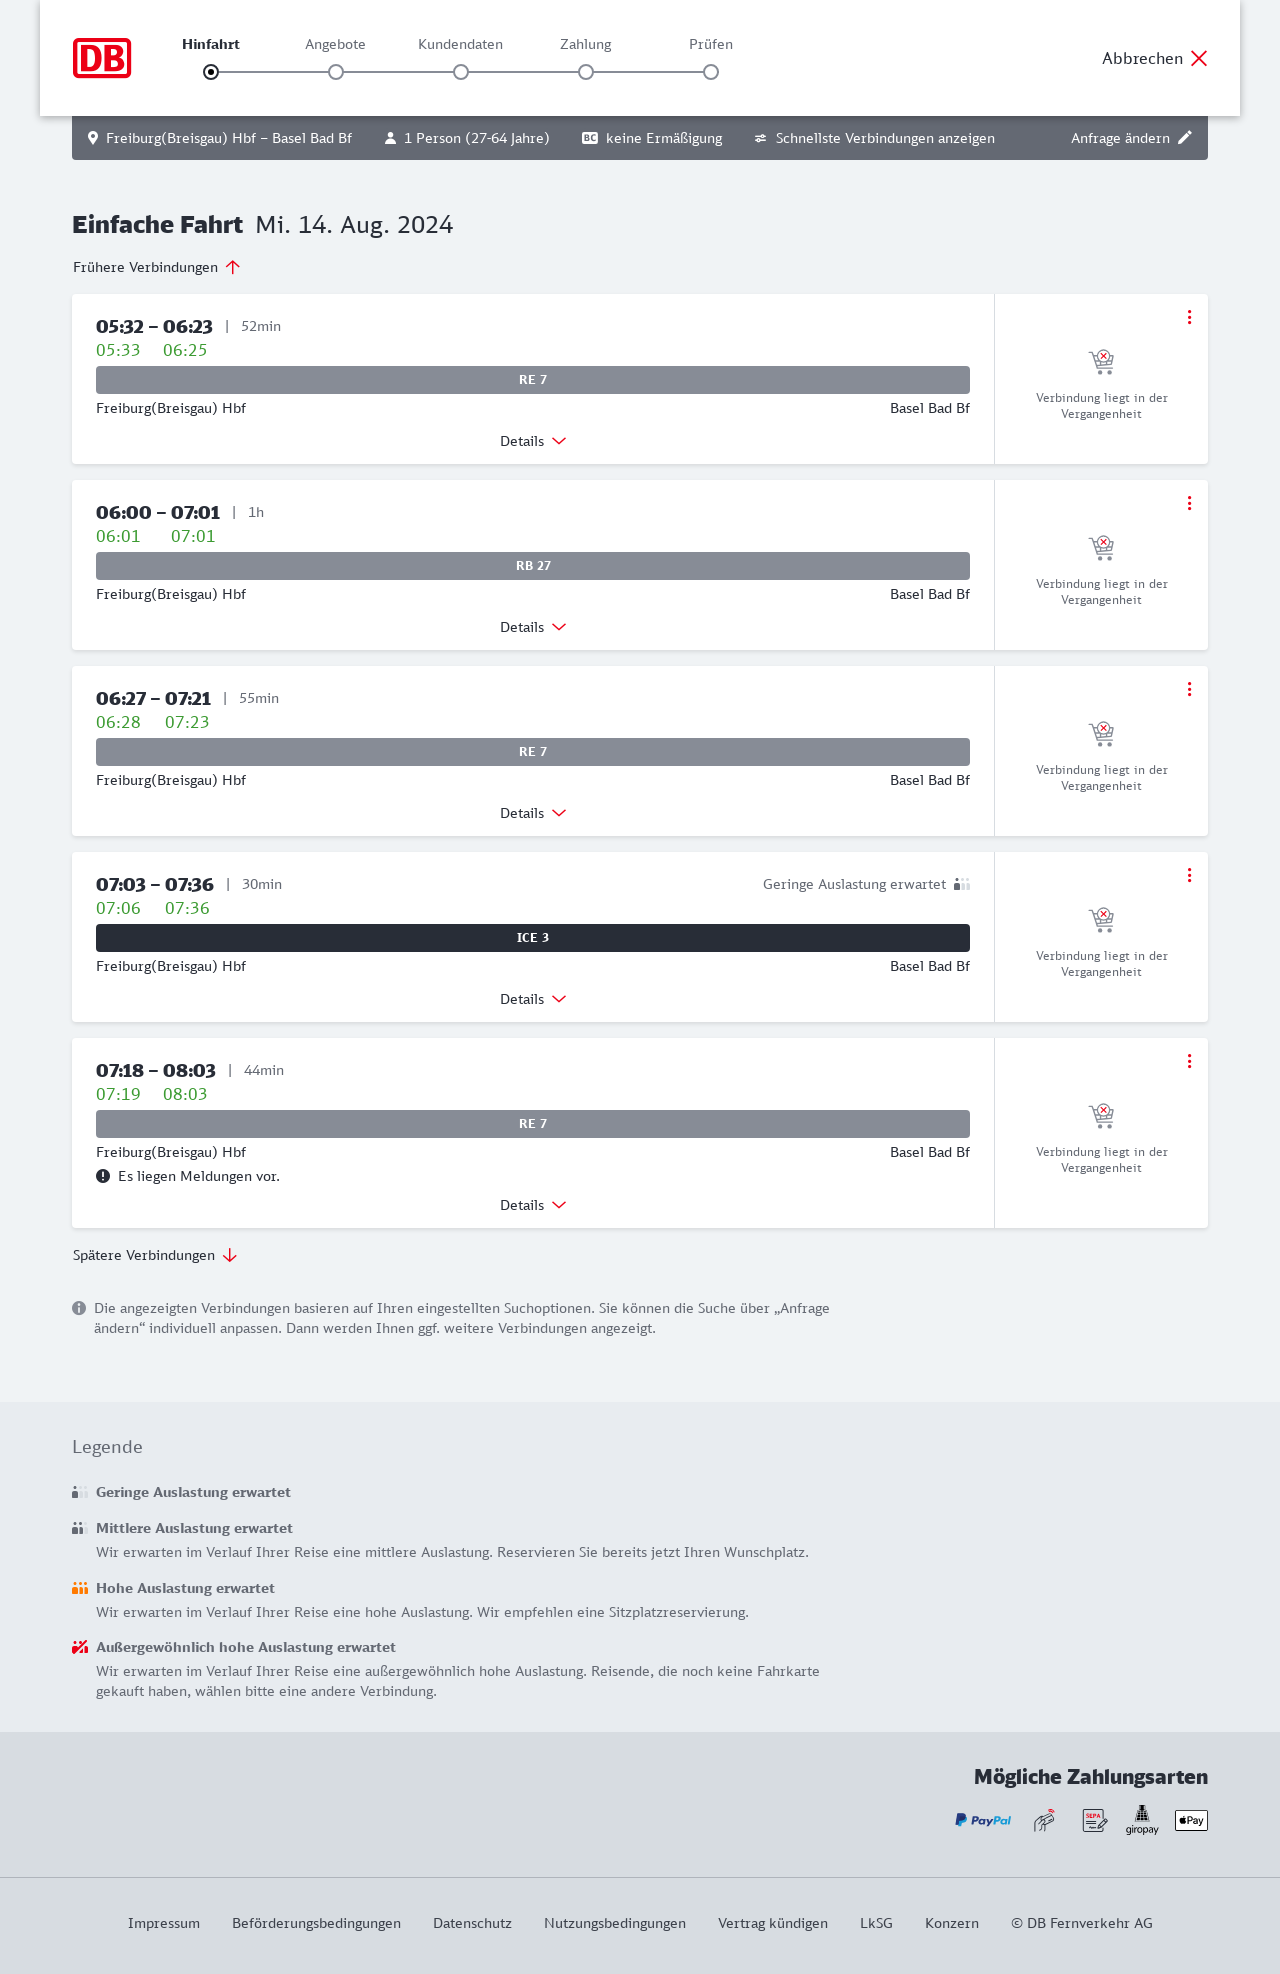Viewport: 1280px width, 1974px height.
Task: Click the PayPal payment icon
Action: [983, 1820]
